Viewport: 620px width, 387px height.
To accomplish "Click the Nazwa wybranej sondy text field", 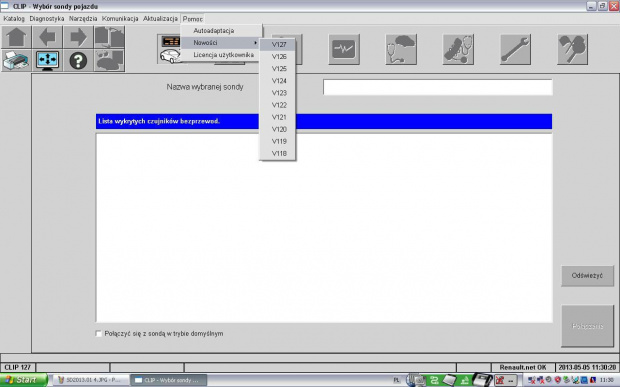I will 438,87.
